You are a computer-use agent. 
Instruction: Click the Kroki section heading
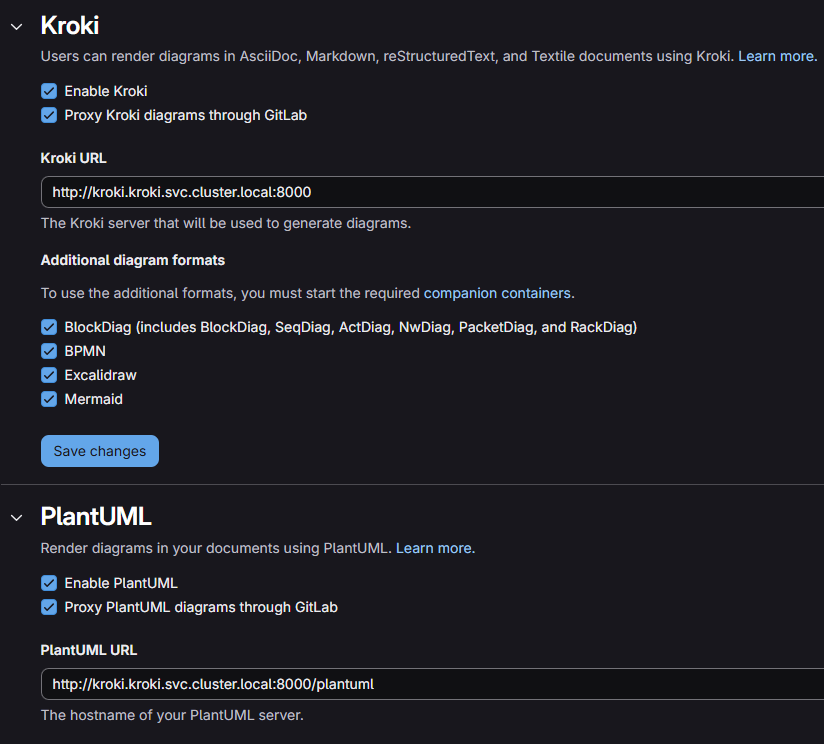coord(70,26)
